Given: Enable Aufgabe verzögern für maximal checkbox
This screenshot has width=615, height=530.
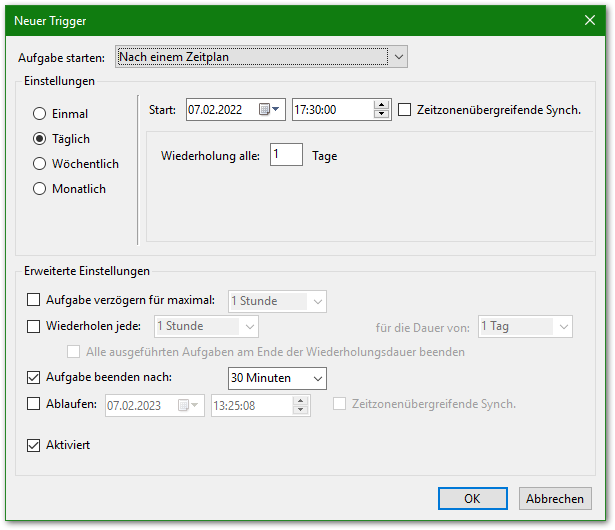Looking at the screenshot, I should (x=34, y=300).
